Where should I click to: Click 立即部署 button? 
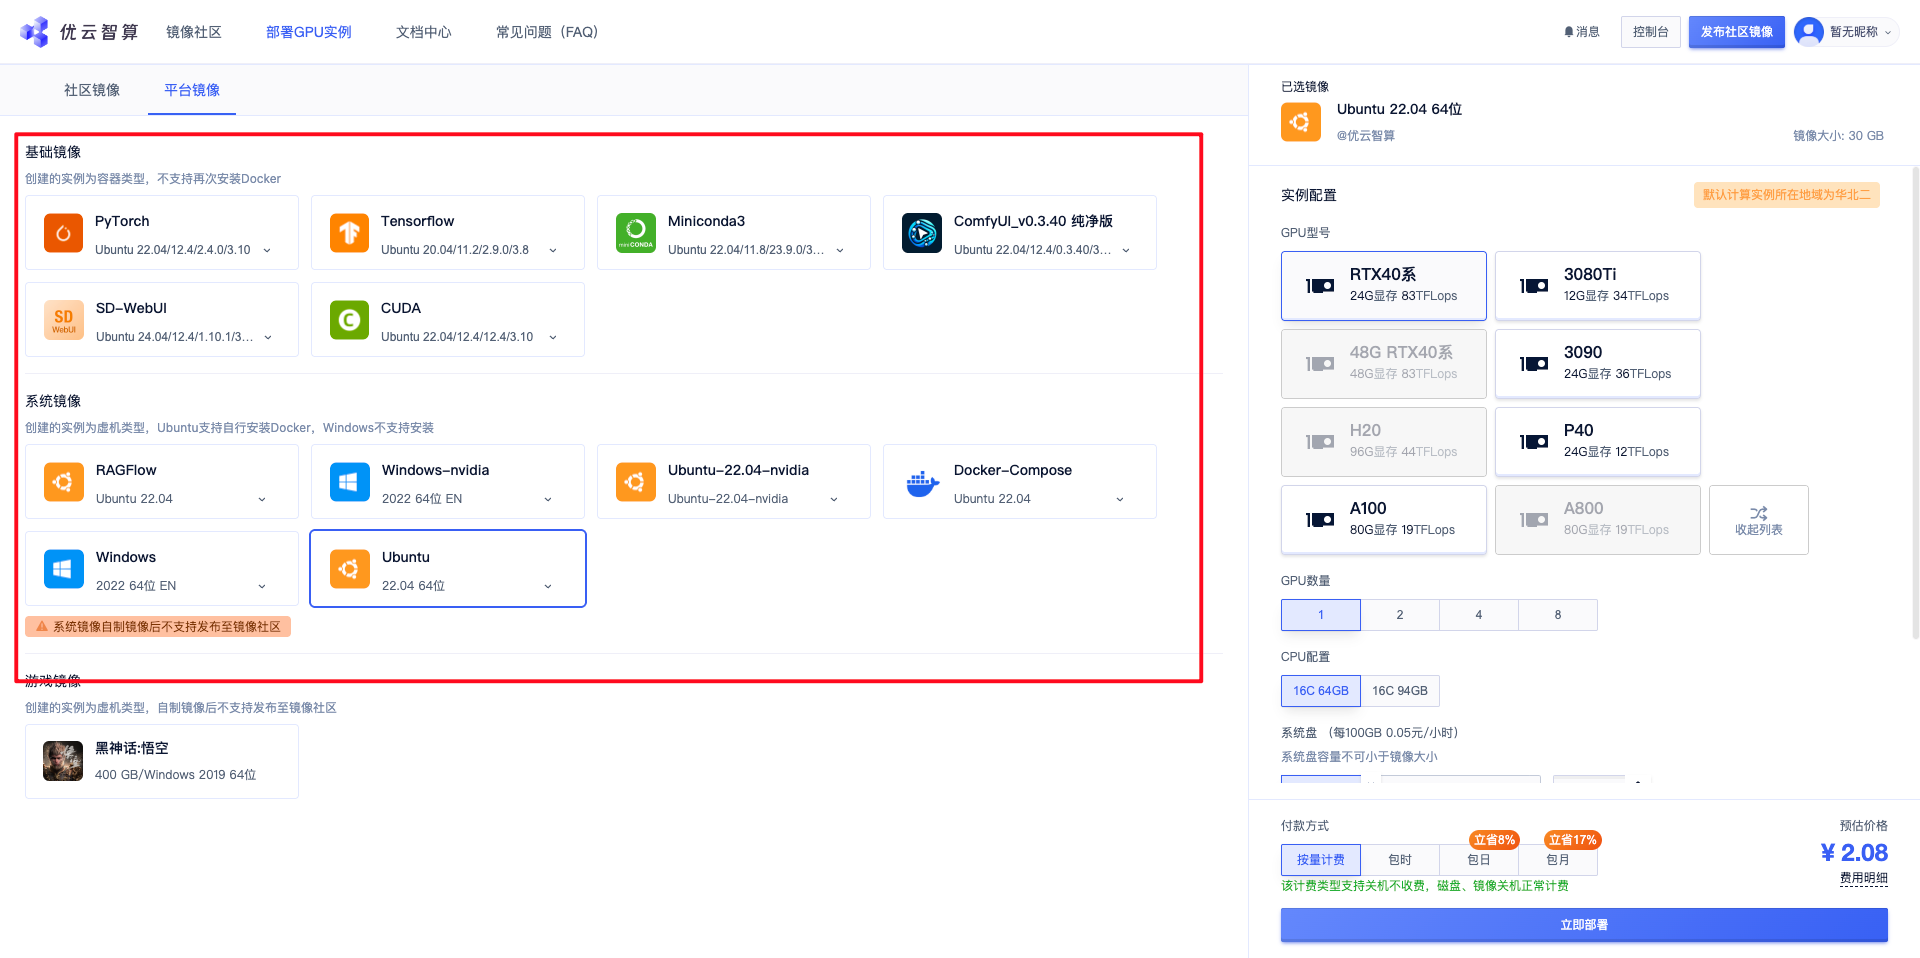point(1584,925)
